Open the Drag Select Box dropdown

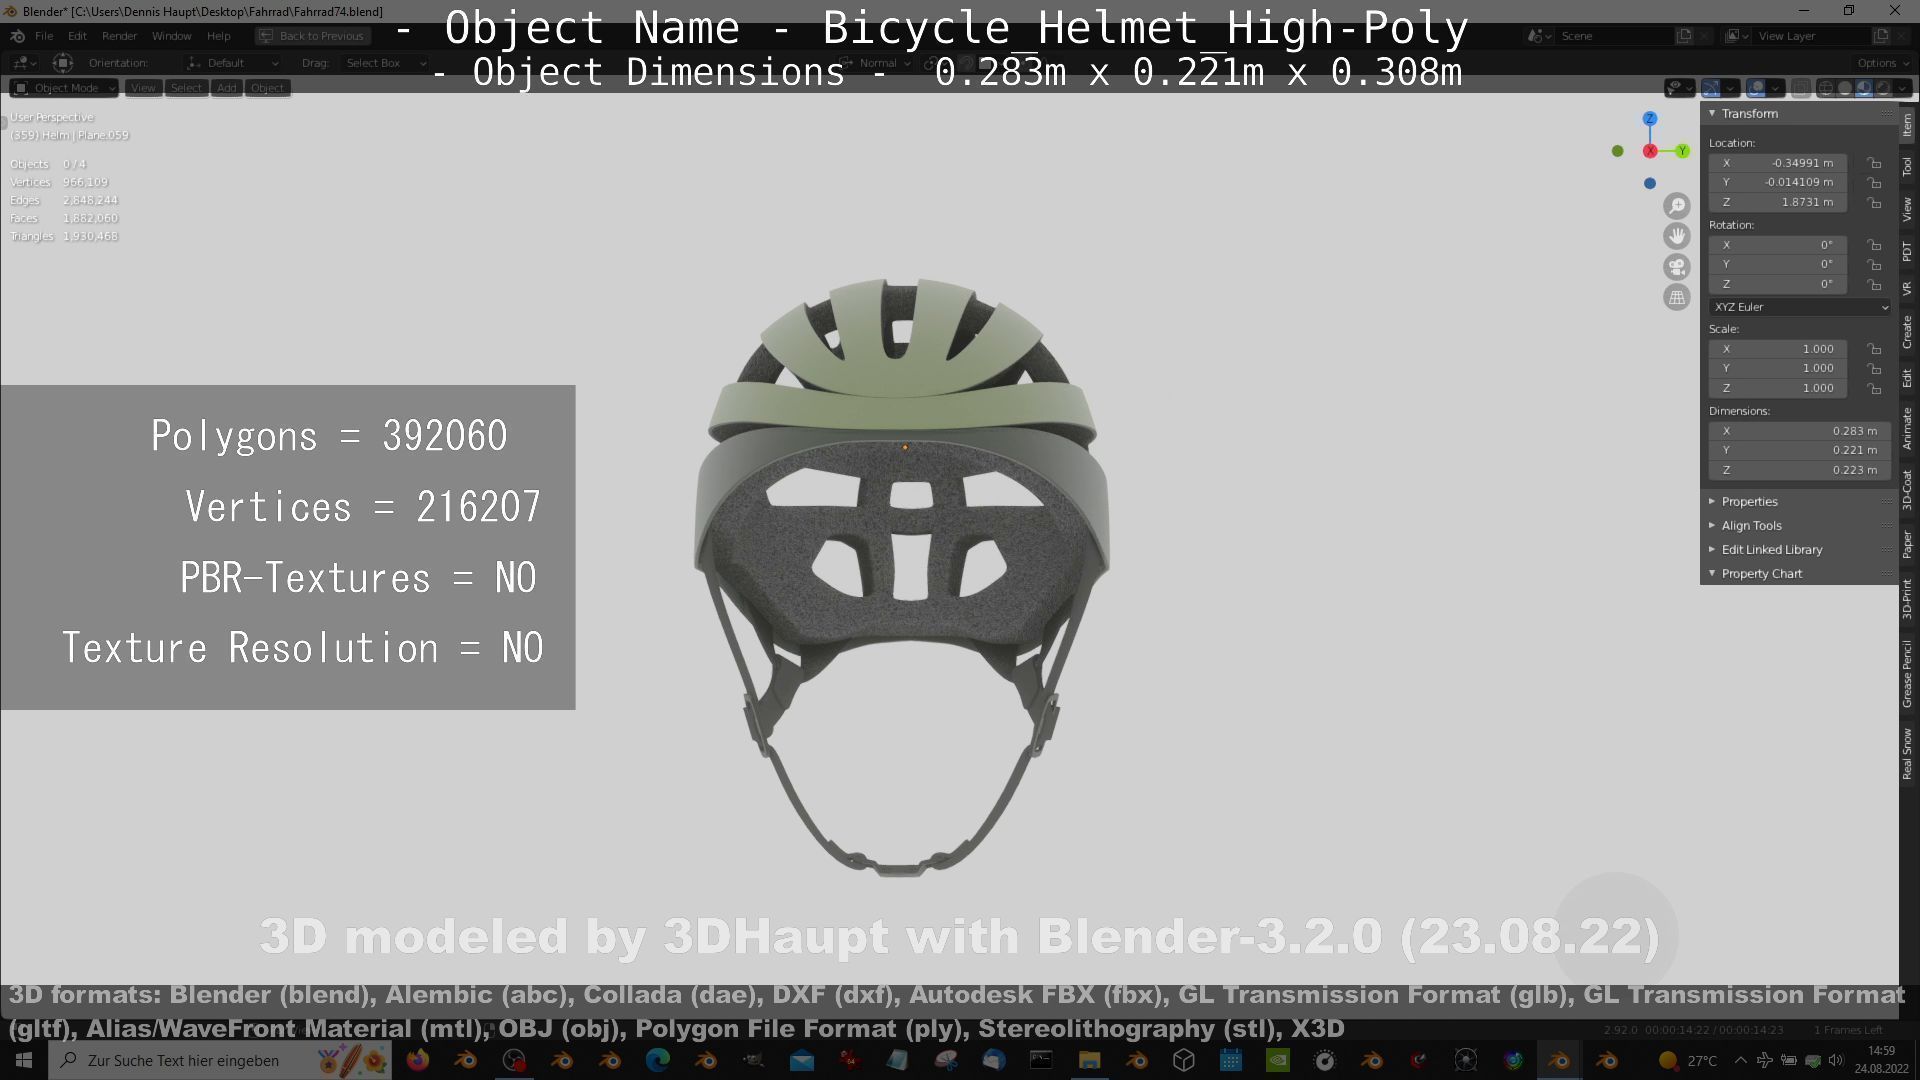point(384,63)
